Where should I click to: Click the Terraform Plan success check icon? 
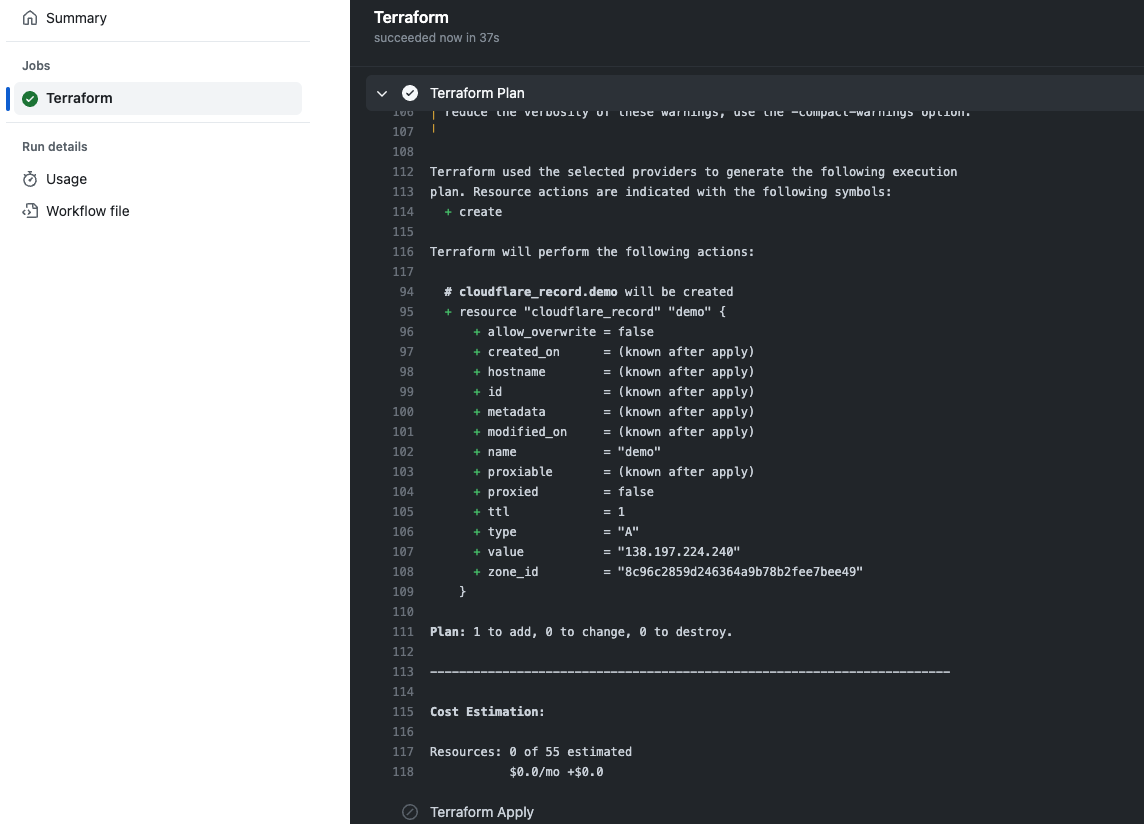coord(410,93)
